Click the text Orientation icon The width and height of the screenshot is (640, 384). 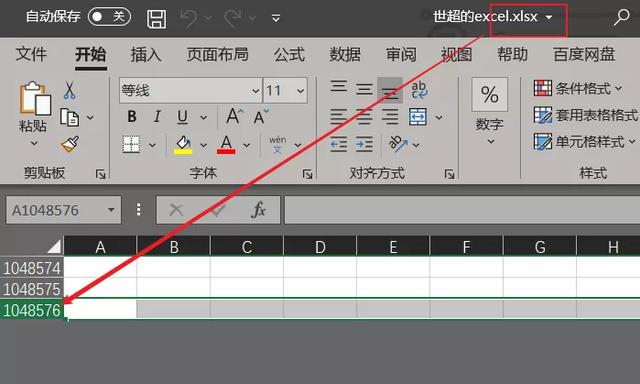pyautogui.click(x=398, y=144)
